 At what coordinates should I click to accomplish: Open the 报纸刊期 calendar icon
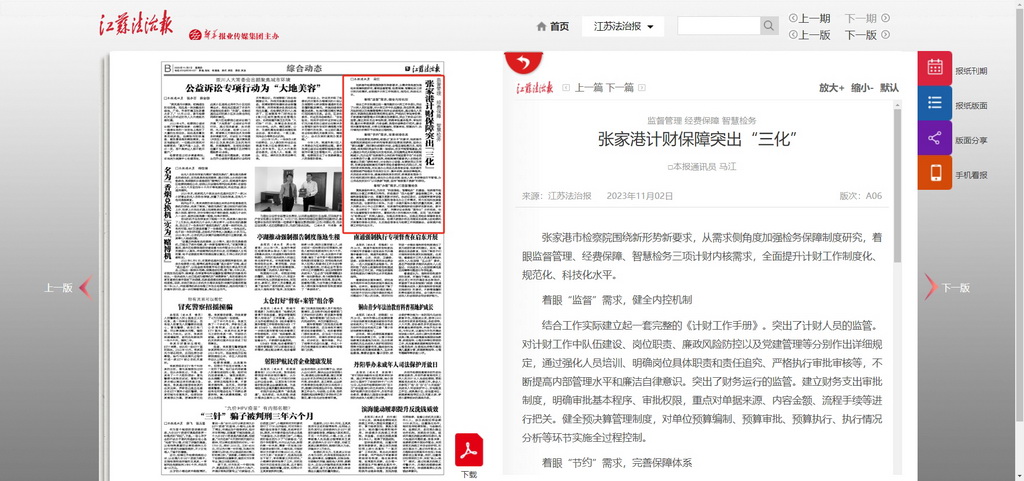pos(935,68)
